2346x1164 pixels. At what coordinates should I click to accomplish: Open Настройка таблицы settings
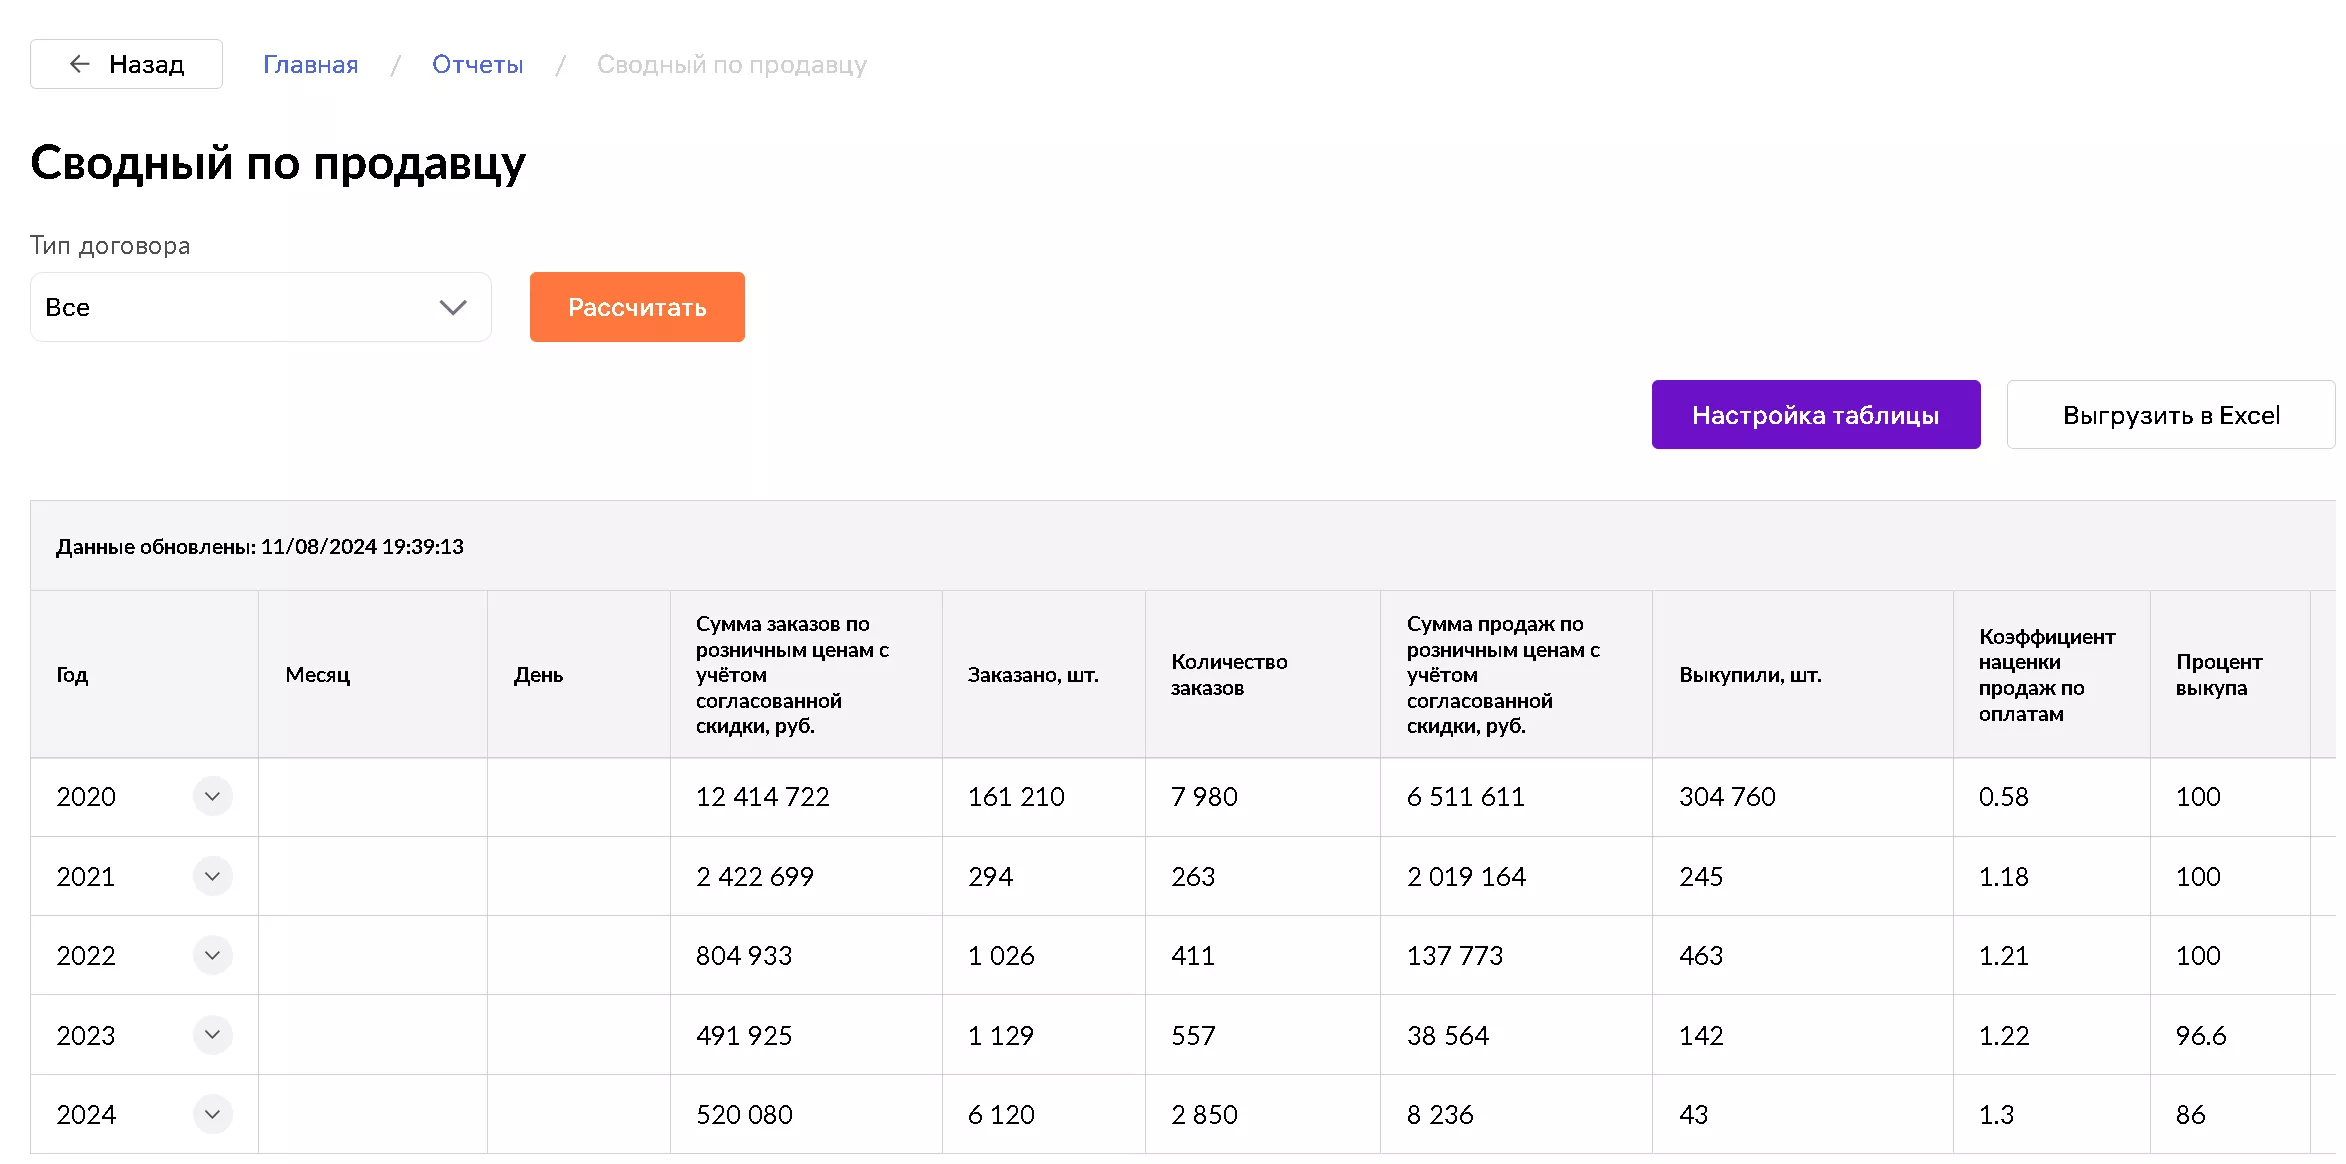(x=1815, y=415)
